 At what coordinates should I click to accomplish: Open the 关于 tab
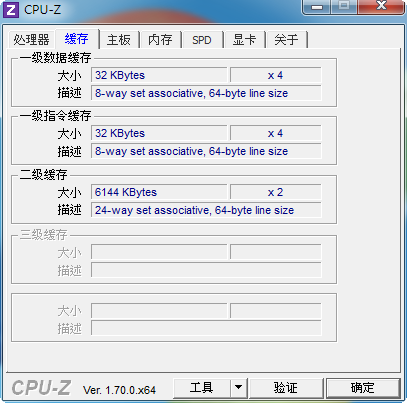coord(286,40)
